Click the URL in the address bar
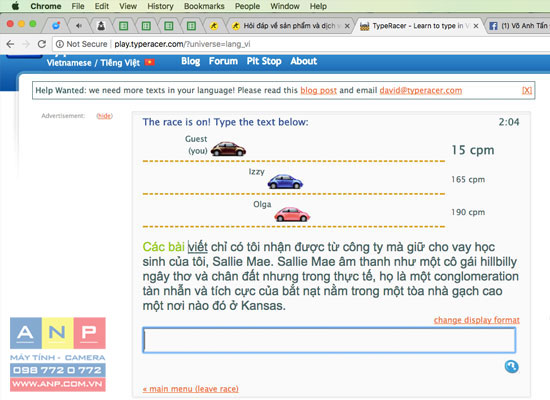 pyautogui.click(x=182, y=44)
